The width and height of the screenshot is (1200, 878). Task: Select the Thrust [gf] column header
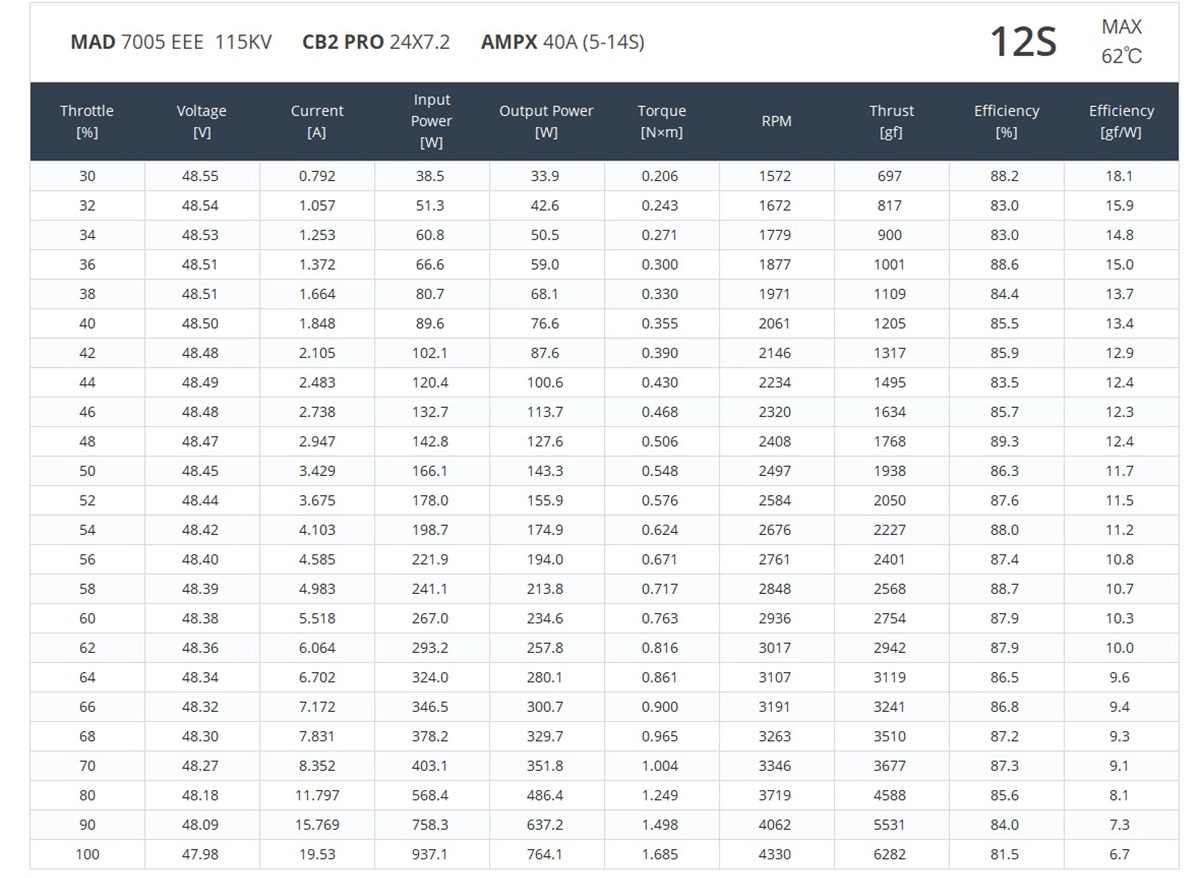coord(891,121)
